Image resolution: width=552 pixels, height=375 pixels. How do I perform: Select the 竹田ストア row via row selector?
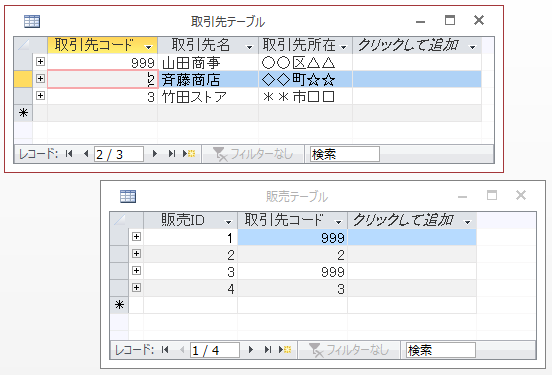pyautogui.click(x=23, y=96)
